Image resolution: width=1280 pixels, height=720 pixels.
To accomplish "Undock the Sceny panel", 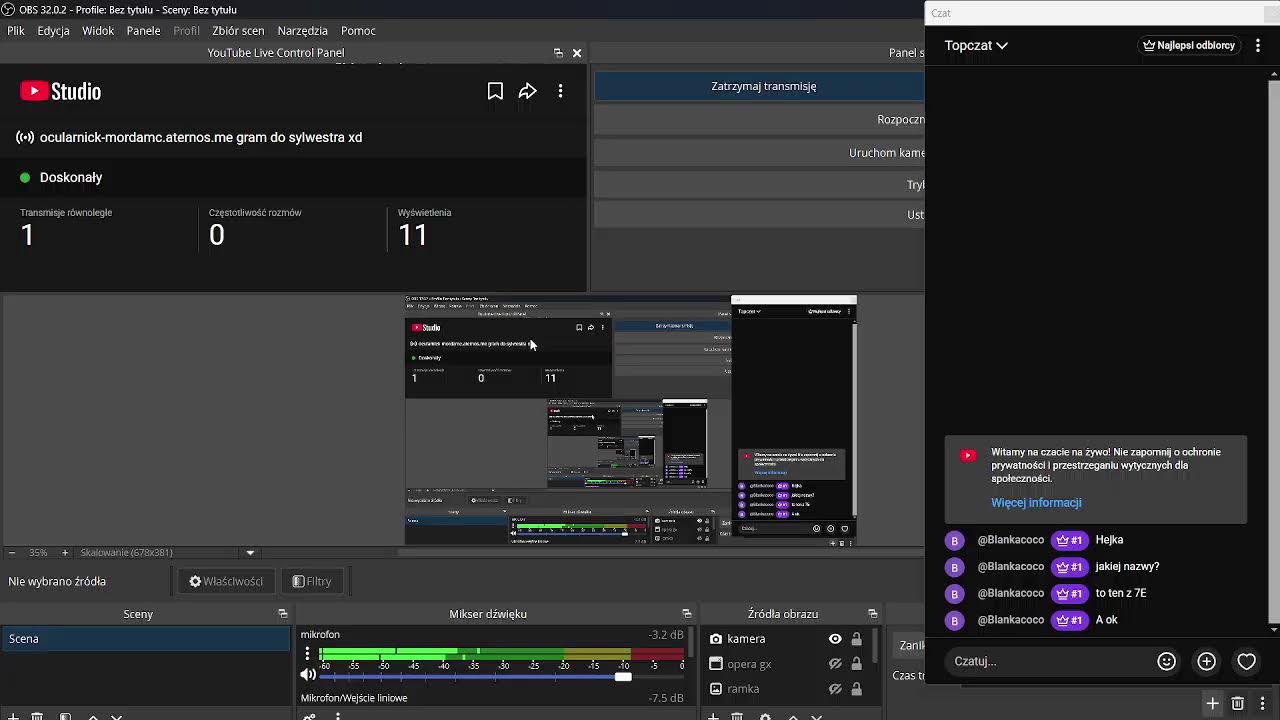I will tap(283, 614).
